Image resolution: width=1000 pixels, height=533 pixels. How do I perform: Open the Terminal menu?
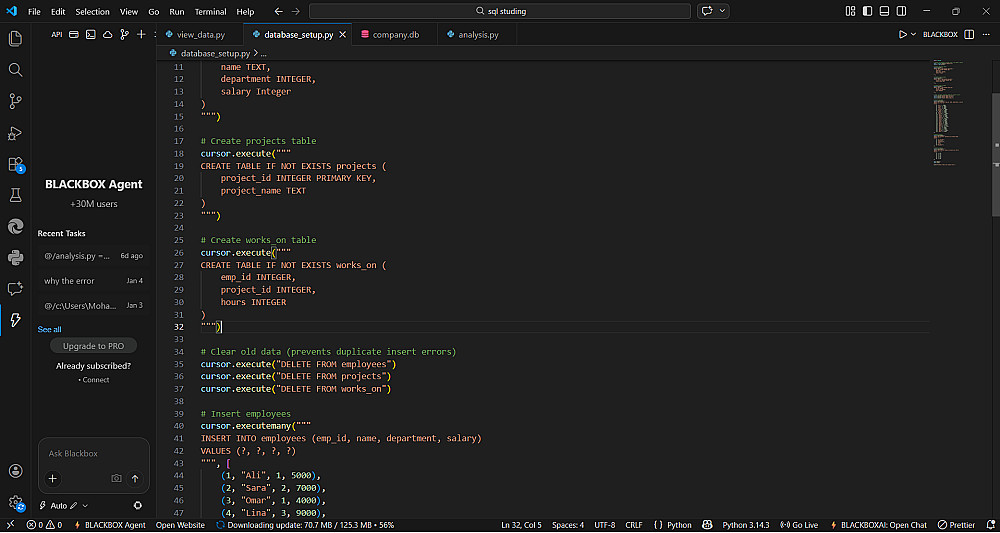210,11
